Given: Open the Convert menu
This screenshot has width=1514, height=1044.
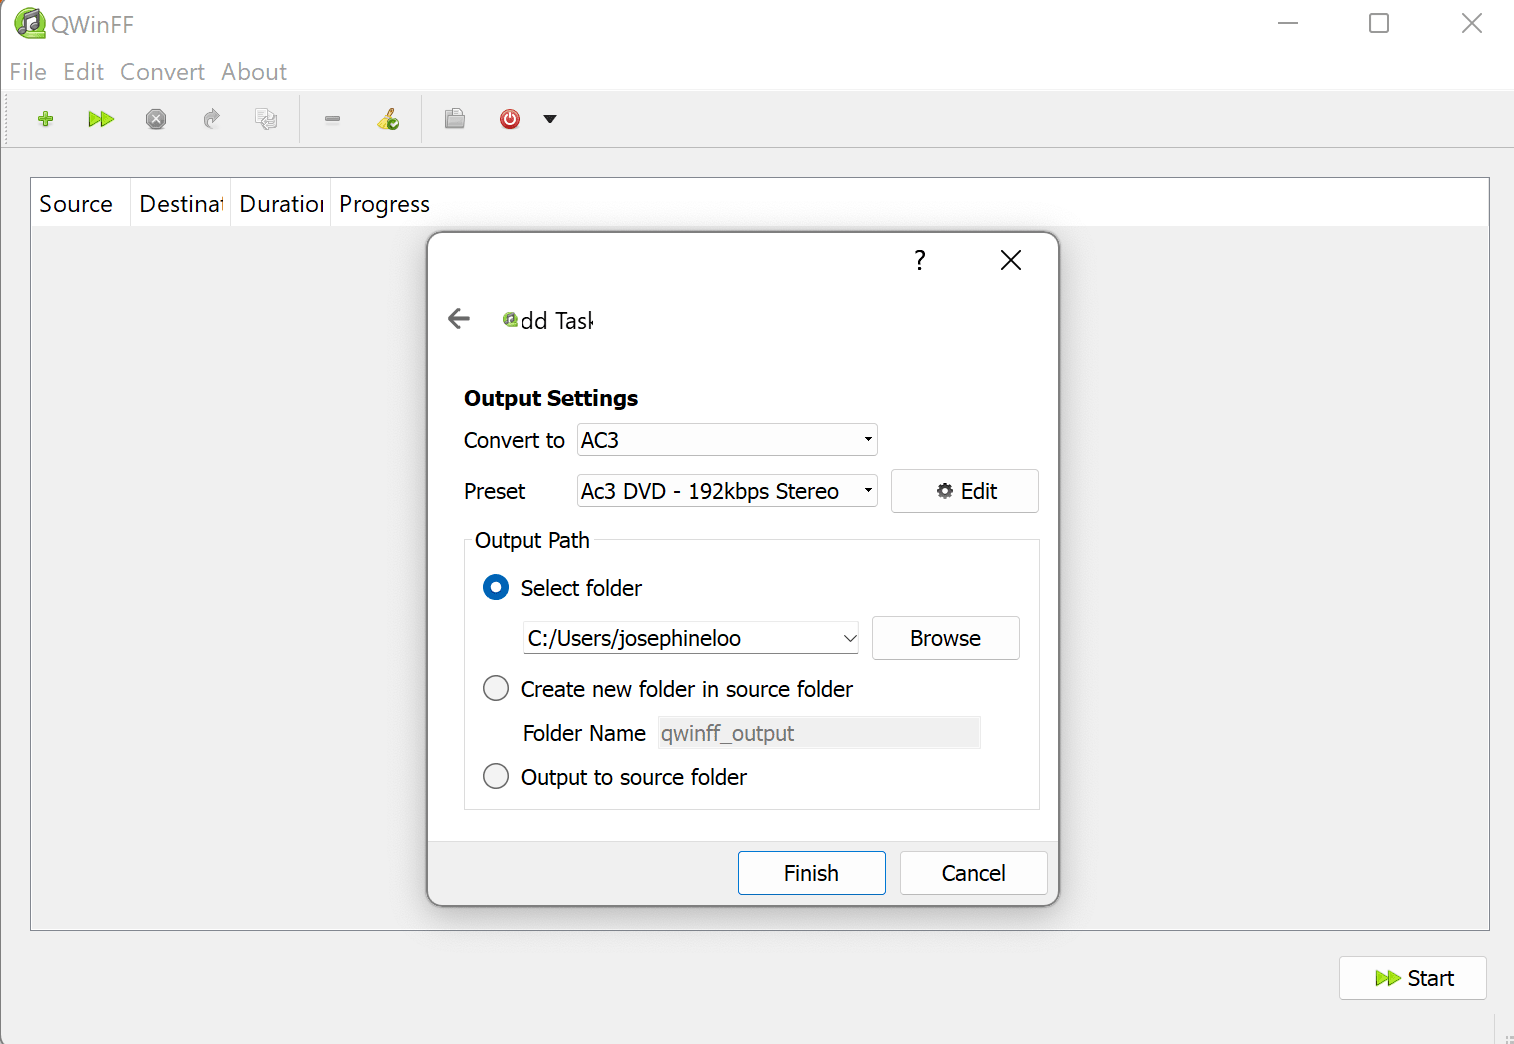Looking at the screenshot, I should [162, 72].
